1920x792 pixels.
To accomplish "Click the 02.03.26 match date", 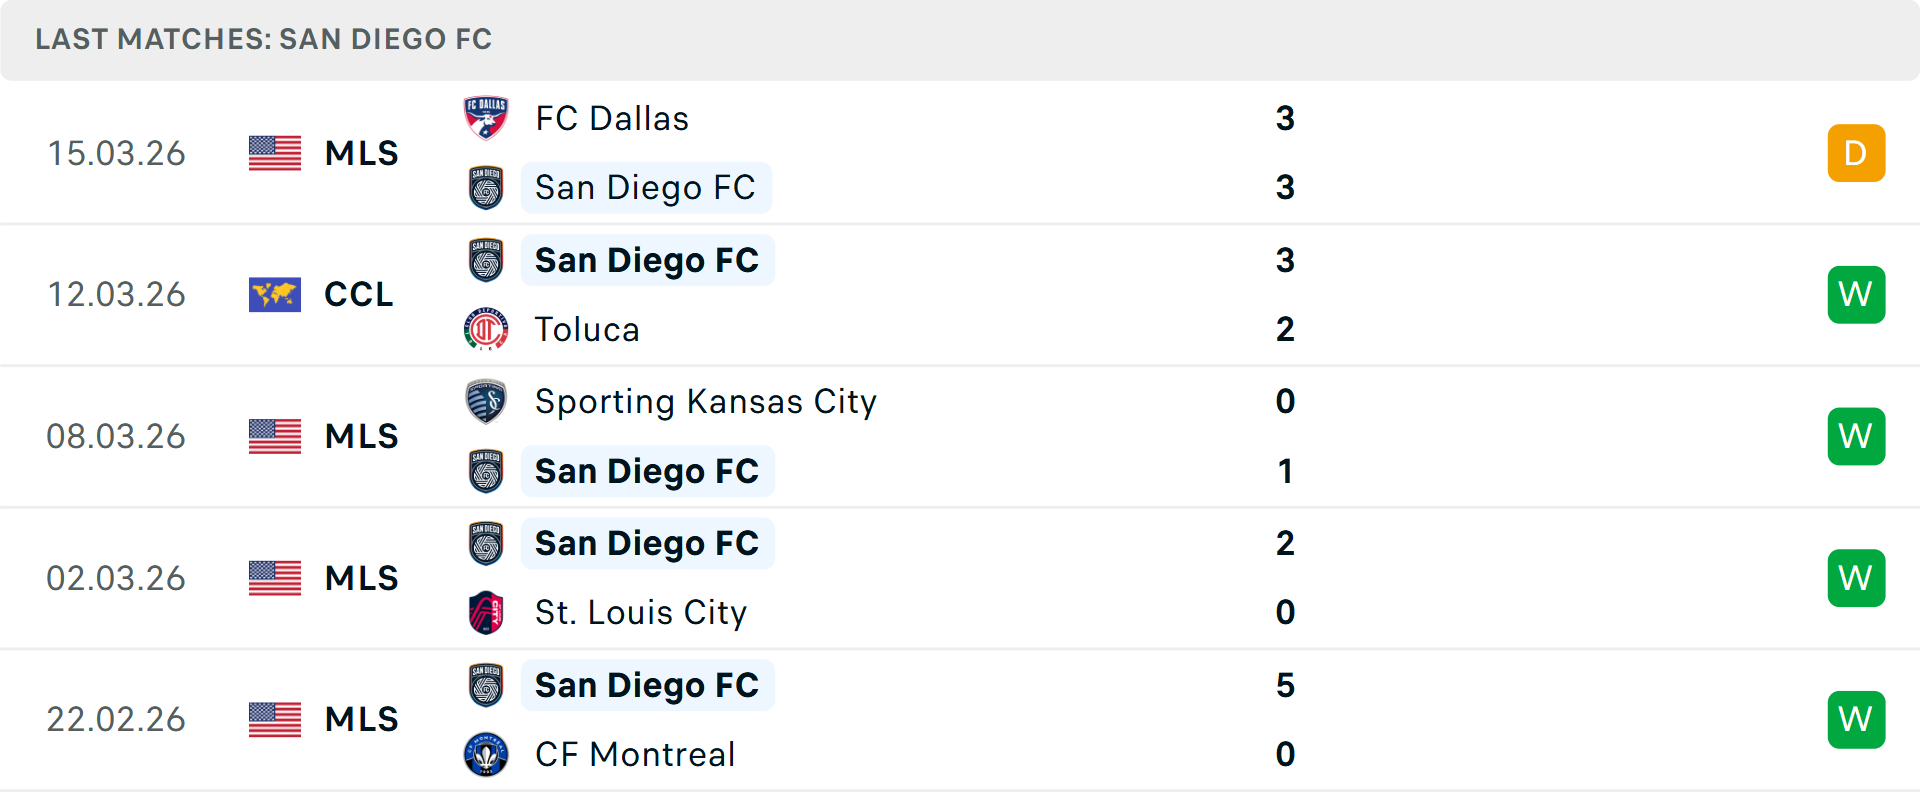I will (x=116, y=579).
